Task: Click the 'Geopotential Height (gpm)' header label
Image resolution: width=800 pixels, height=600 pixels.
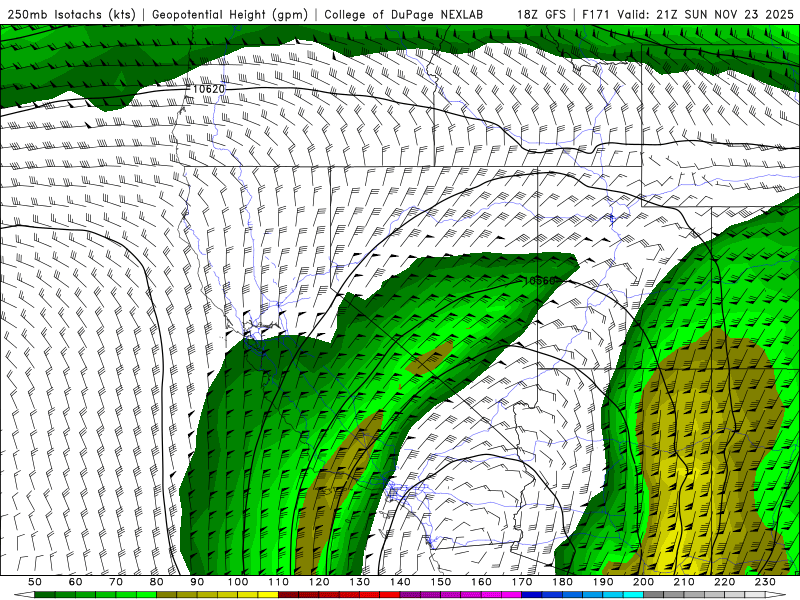Action: [230, 14]
